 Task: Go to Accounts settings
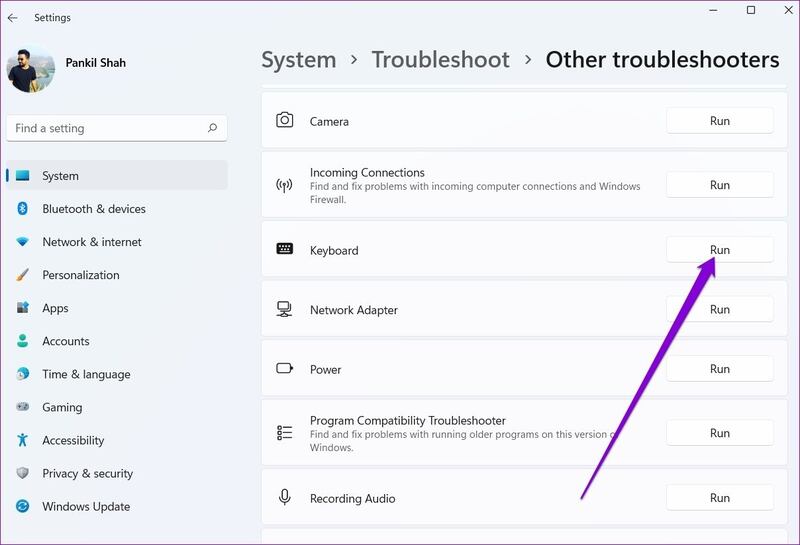tap(65, 341)
